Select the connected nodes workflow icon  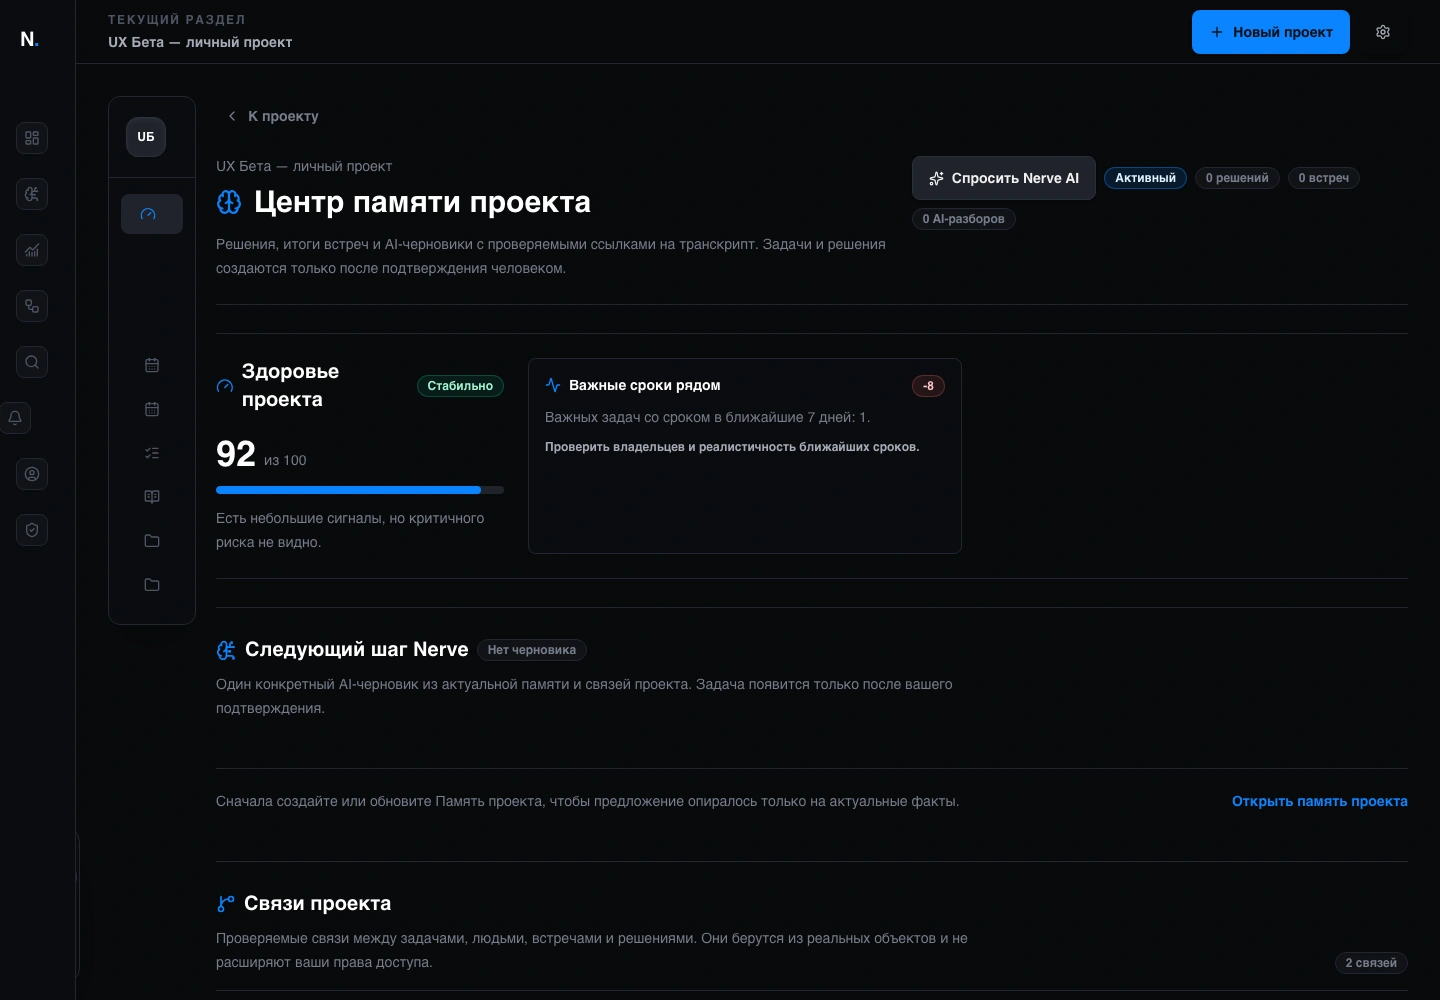coord(32,306)
